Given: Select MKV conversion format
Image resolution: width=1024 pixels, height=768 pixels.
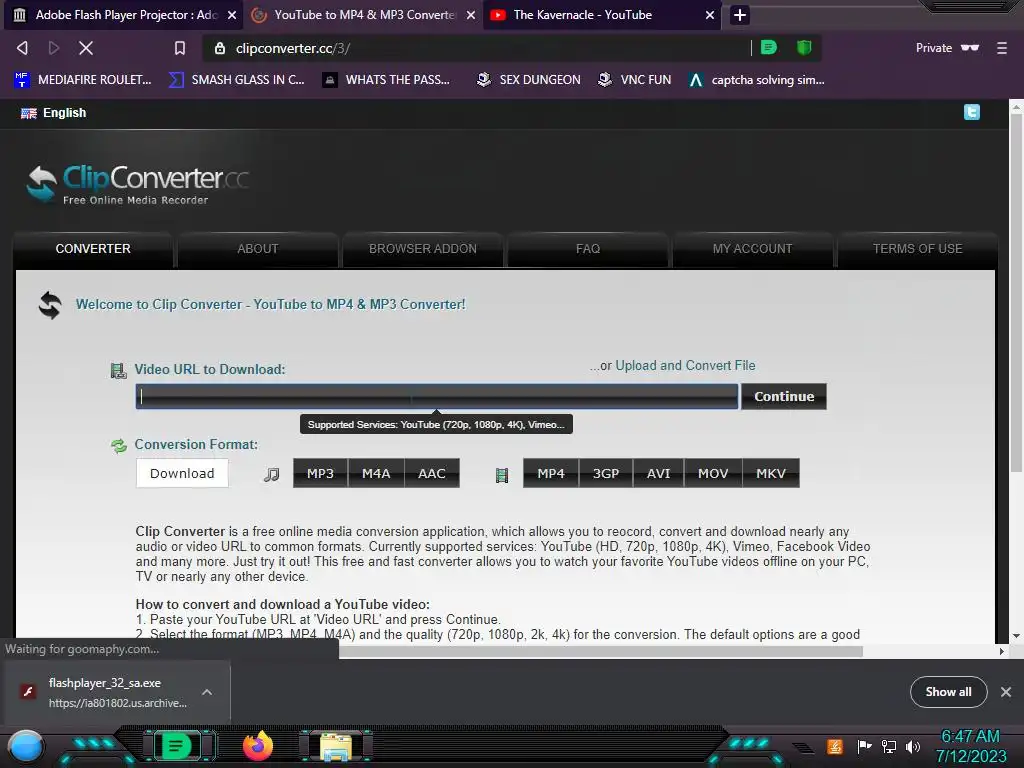Looking at the screenshot, I should (x=771, y=473).
